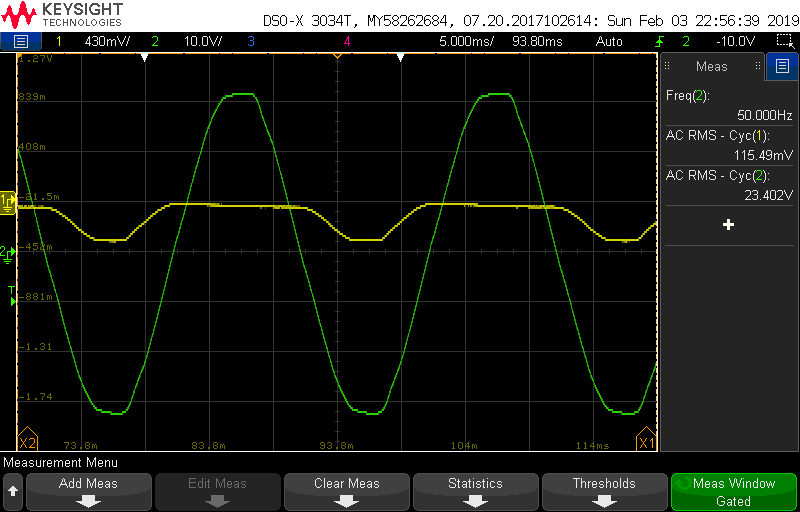Select the channel 1 ground marker
Image resolution: width=800 pixels, height=512 pixels.
(x=8, y=202)
